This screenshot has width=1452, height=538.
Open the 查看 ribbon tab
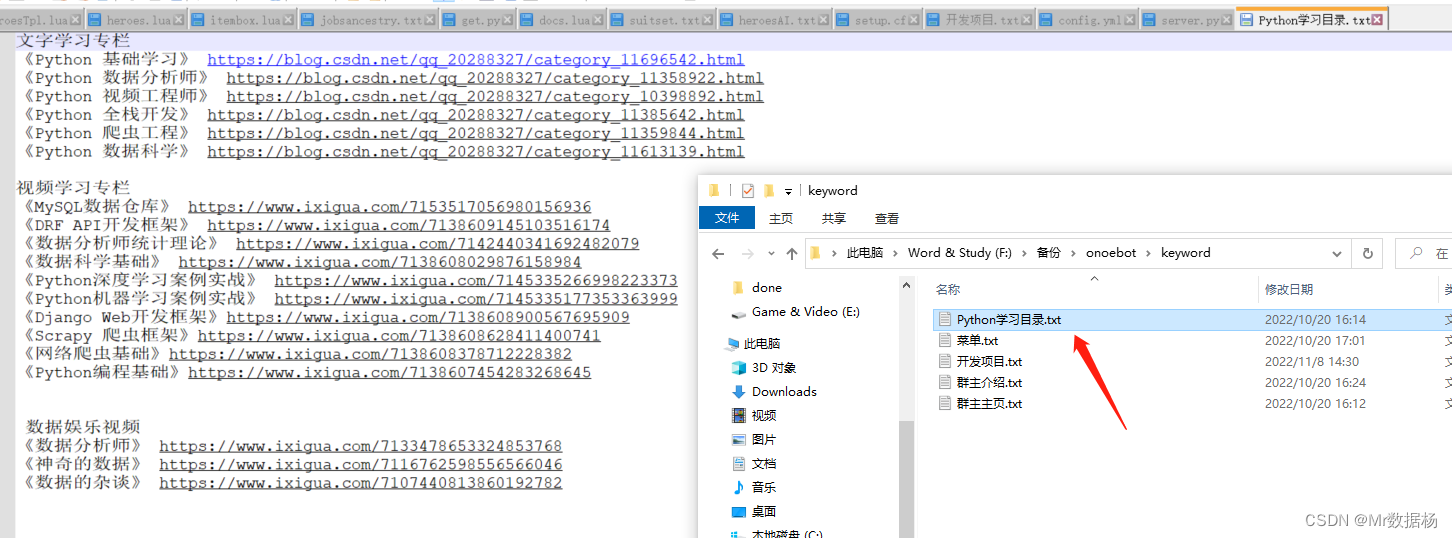click(x=886, y=218)
